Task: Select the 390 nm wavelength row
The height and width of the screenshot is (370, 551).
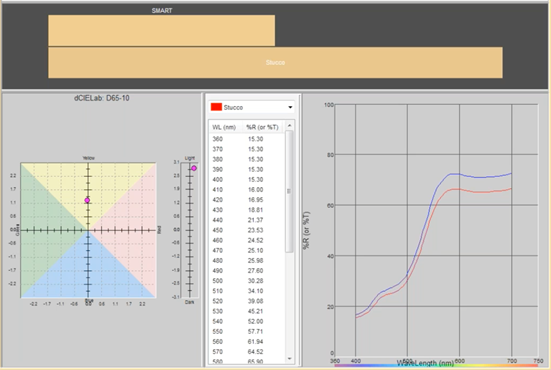Action: [247, 169]
